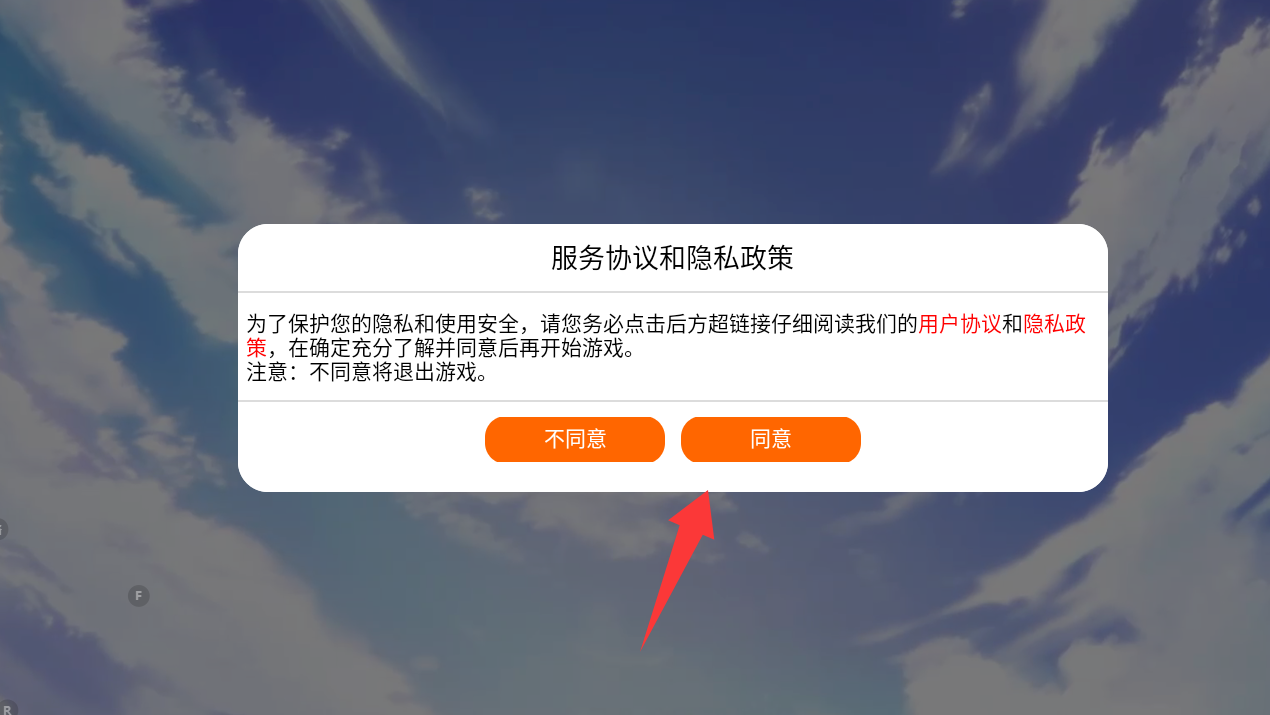Click the R key overlay icon
This screenshot has width=1270, height=715.
click(5, 708)
